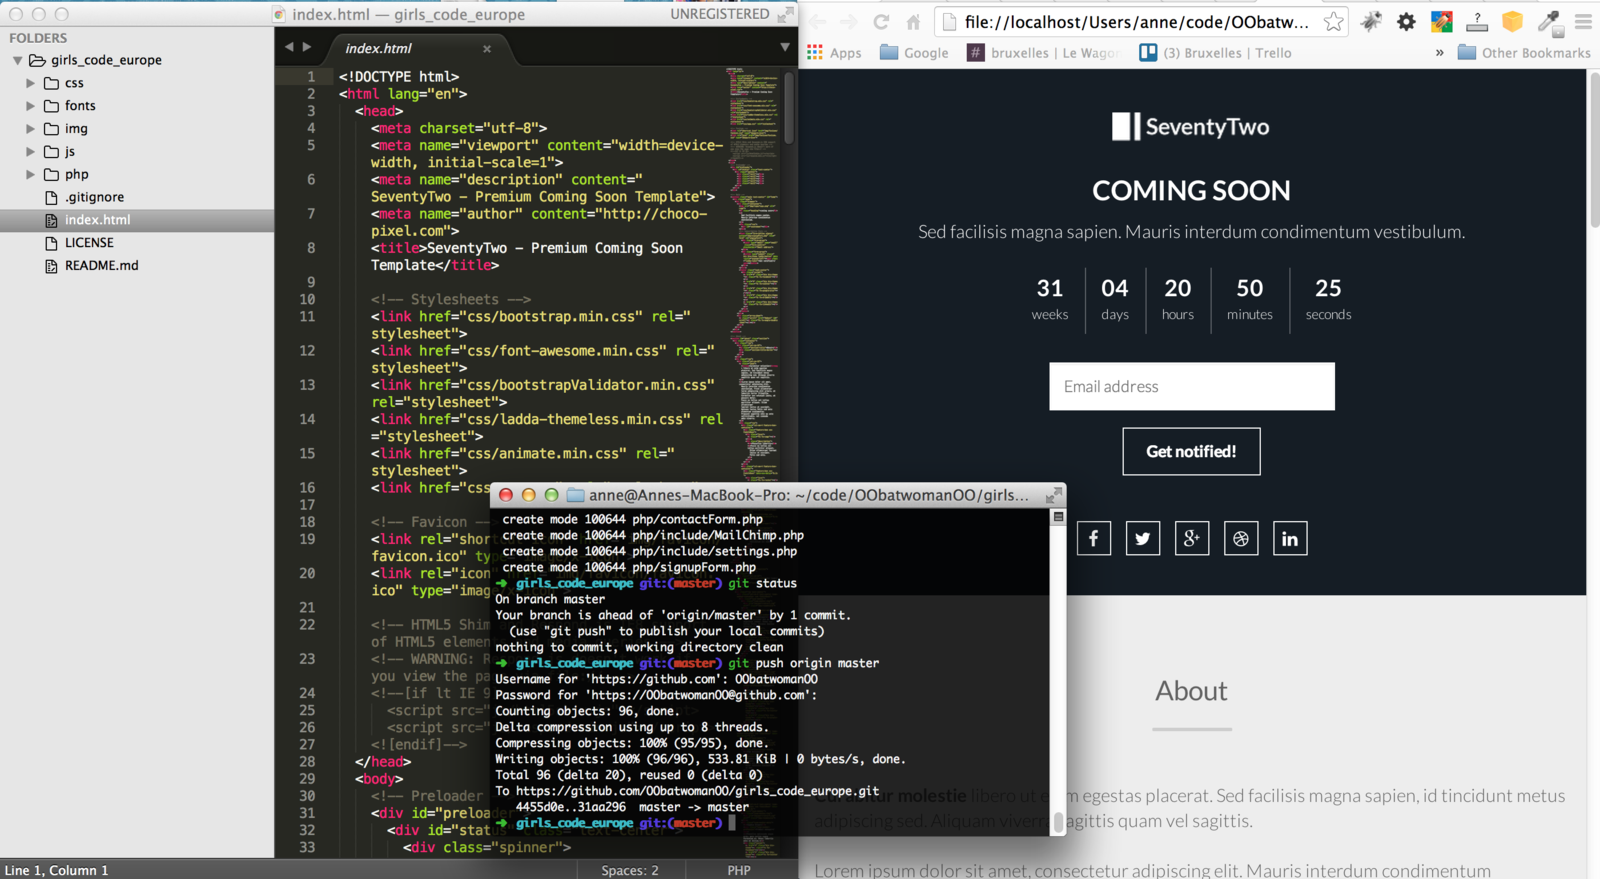
Task: Click the Terminal scroll-top square icon
Action: pos(1058,517)
